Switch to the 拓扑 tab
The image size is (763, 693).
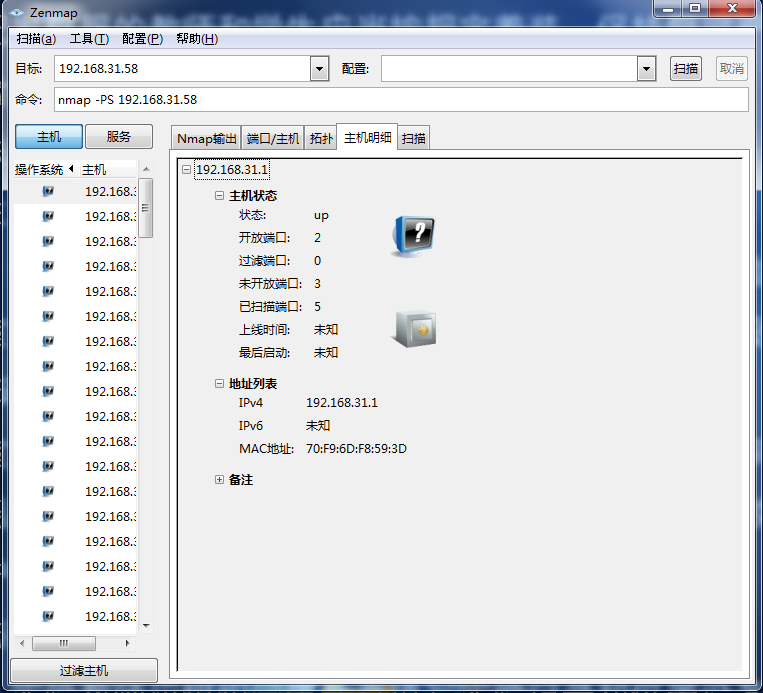(x=321, y=139)
